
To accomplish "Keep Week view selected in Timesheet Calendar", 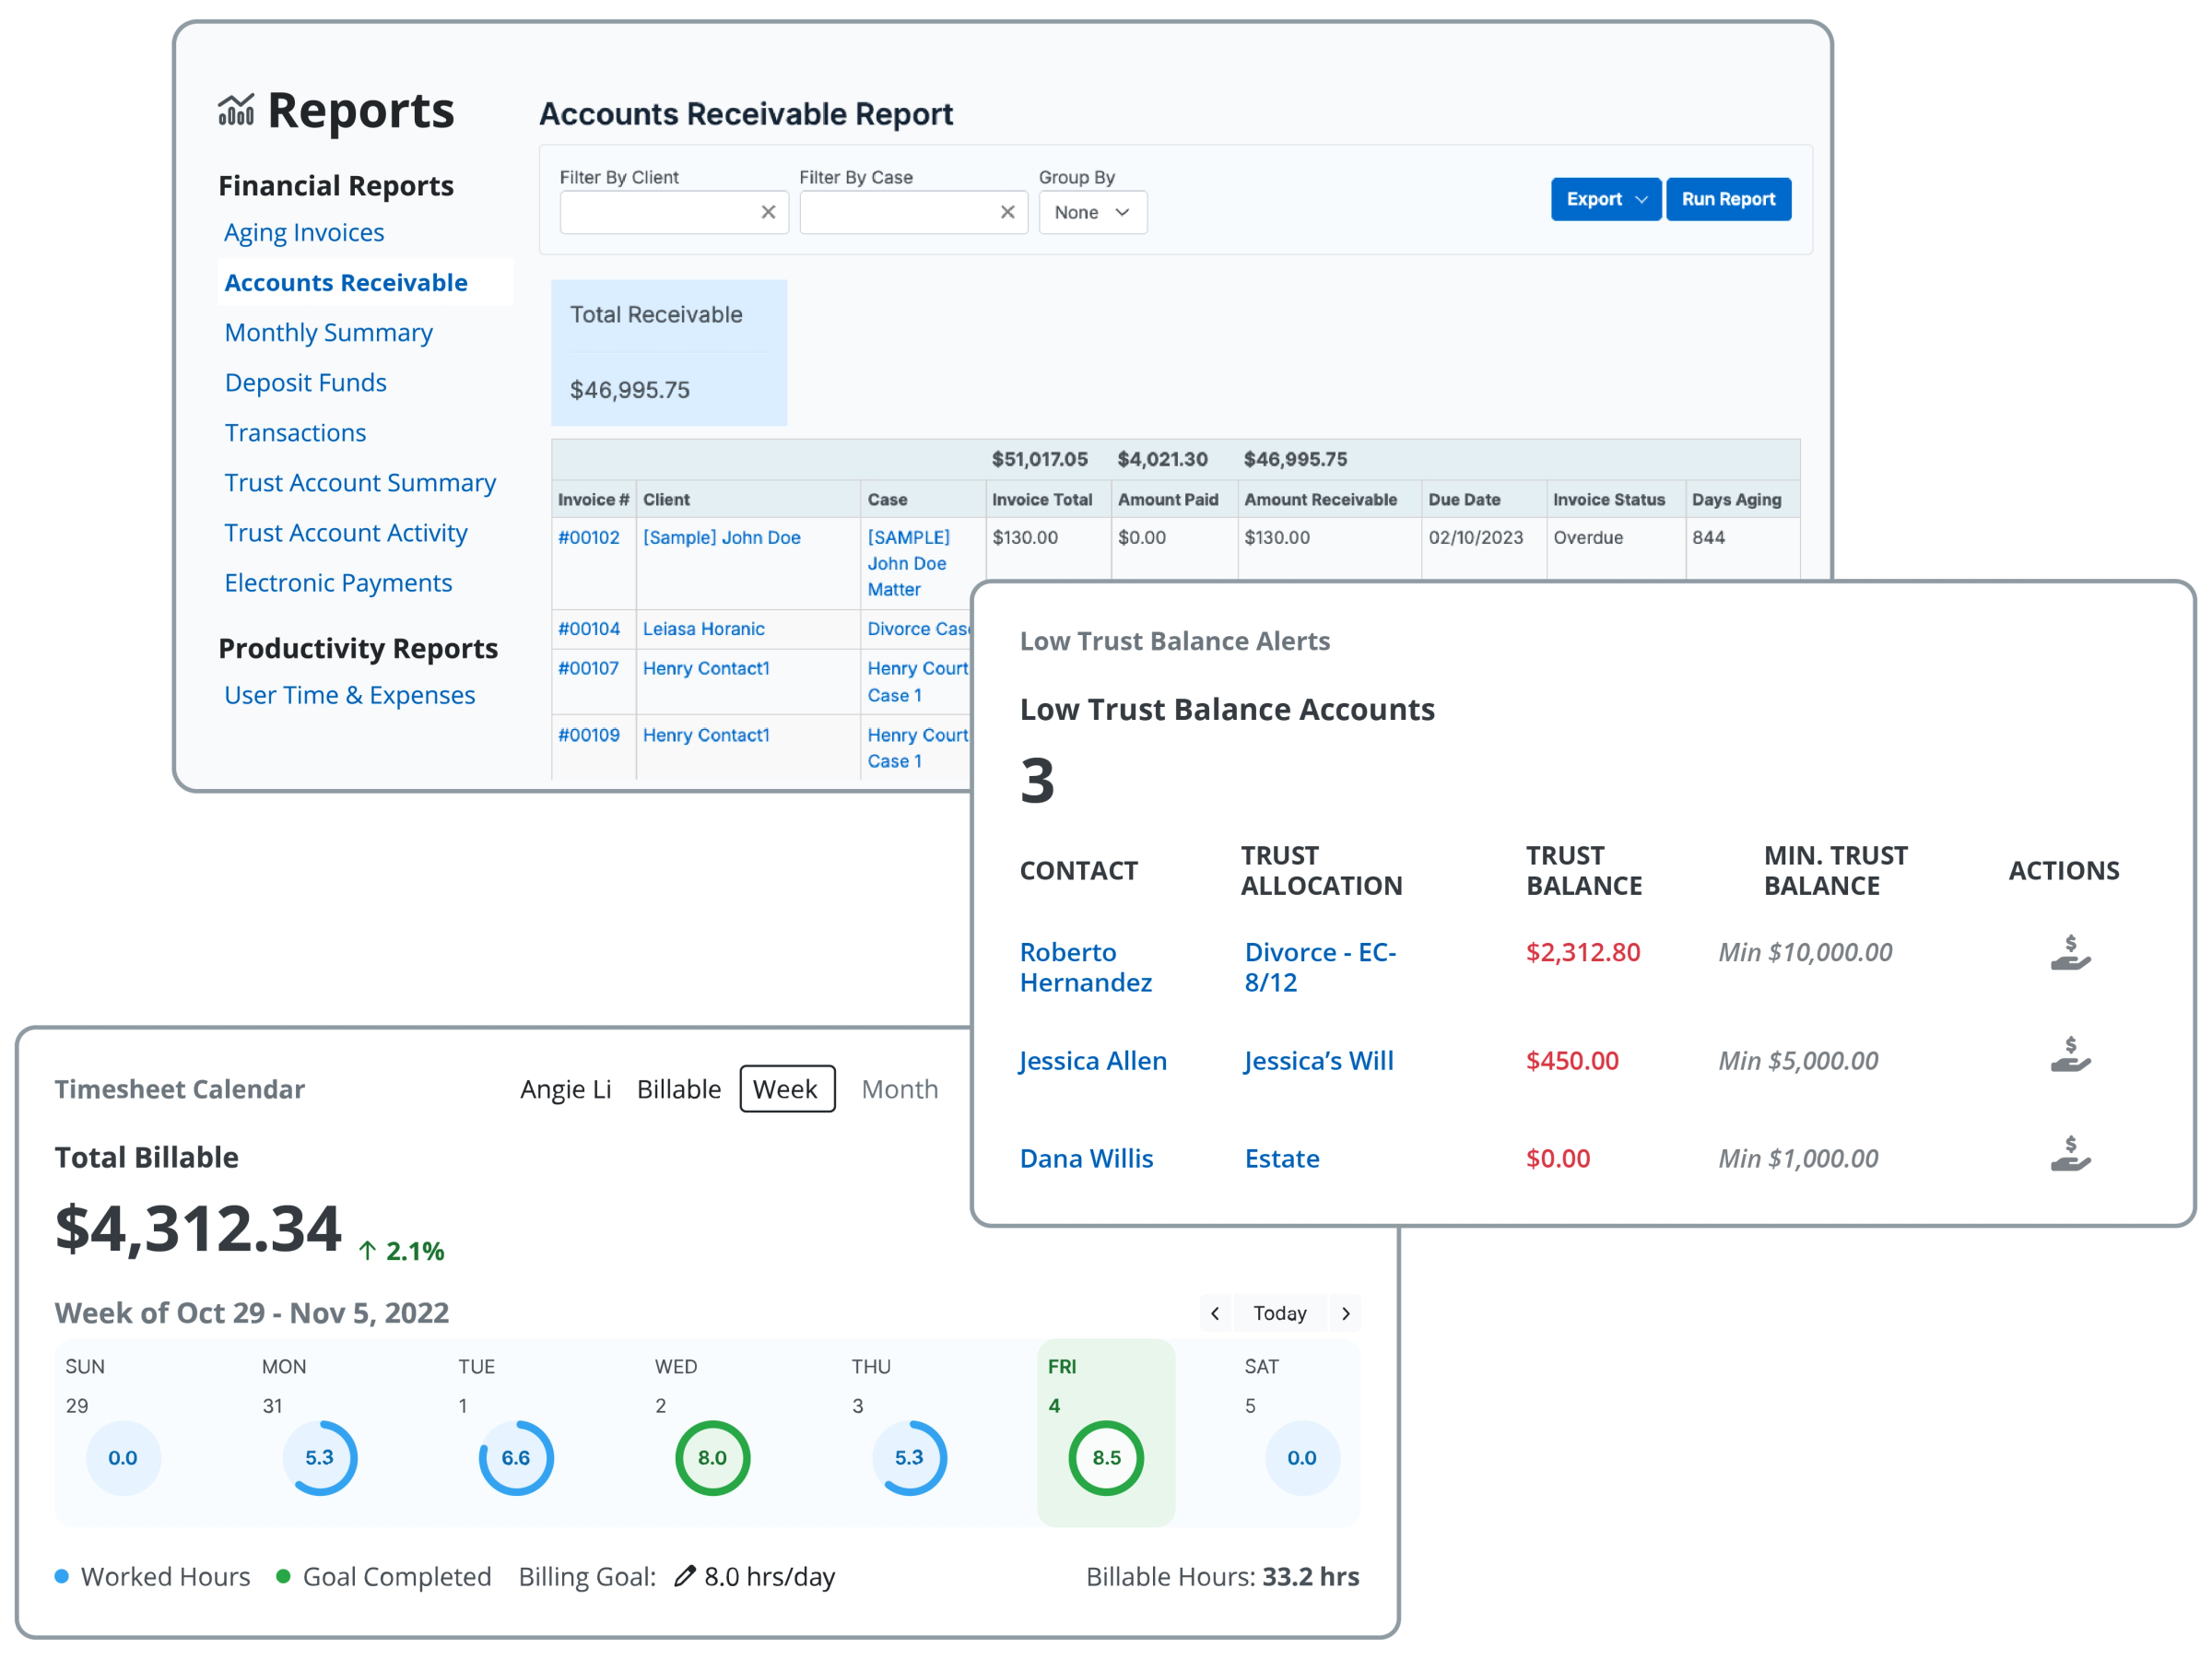I will [787, 1089].
